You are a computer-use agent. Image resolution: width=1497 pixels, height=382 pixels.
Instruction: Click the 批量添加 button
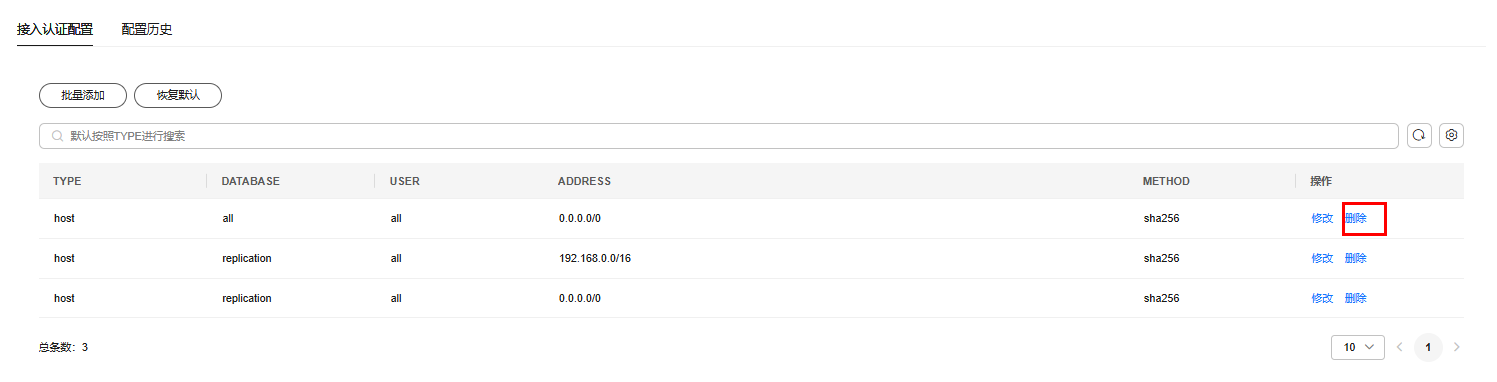[x=83, y=95]
